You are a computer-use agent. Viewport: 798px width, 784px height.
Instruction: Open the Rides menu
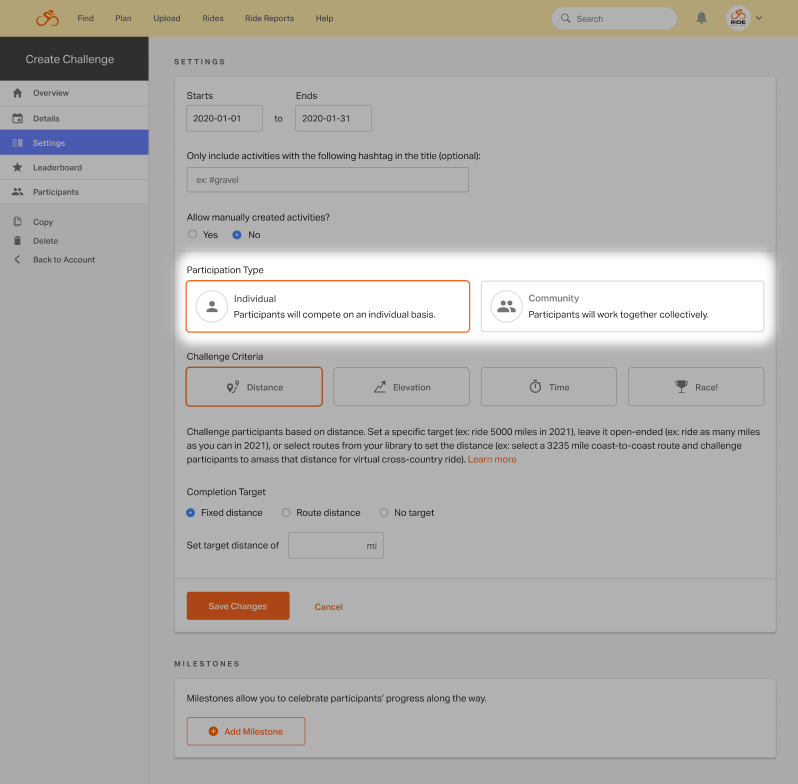213,18
